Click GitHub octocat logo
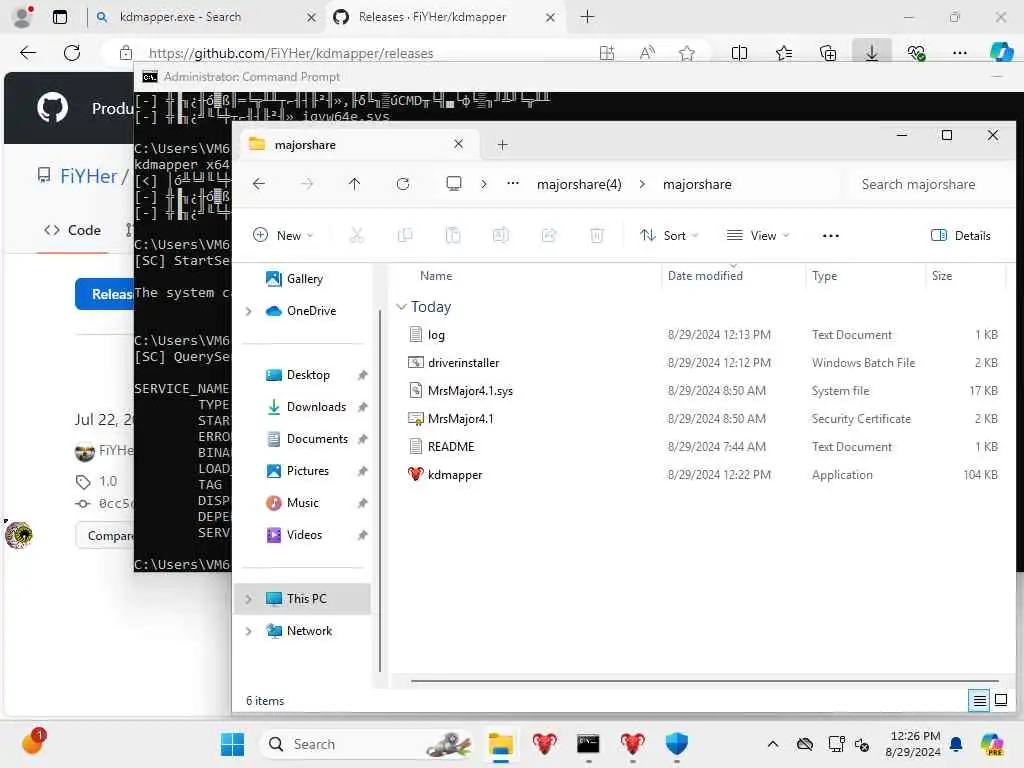The height and width of the screenshot is (768, 1024). coord(52,108)
